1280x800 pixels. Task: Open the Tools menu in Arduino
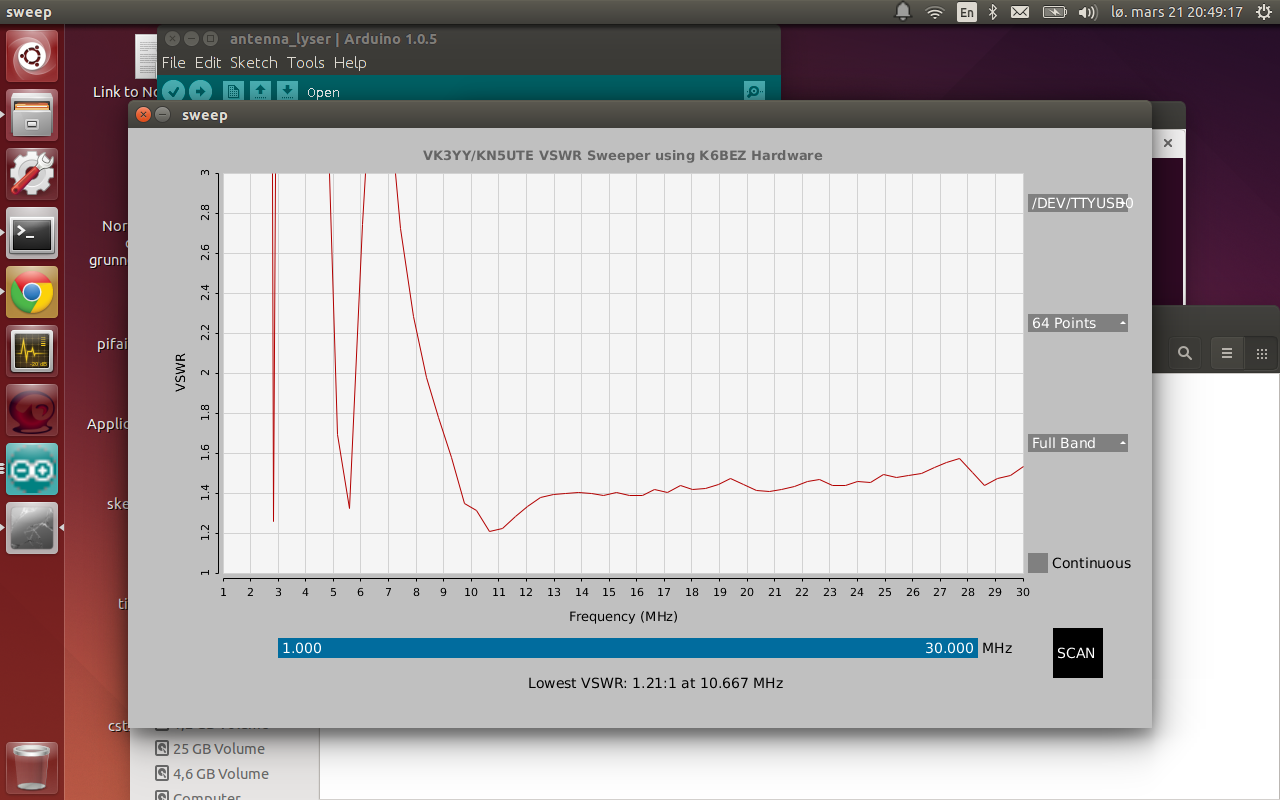306,62
